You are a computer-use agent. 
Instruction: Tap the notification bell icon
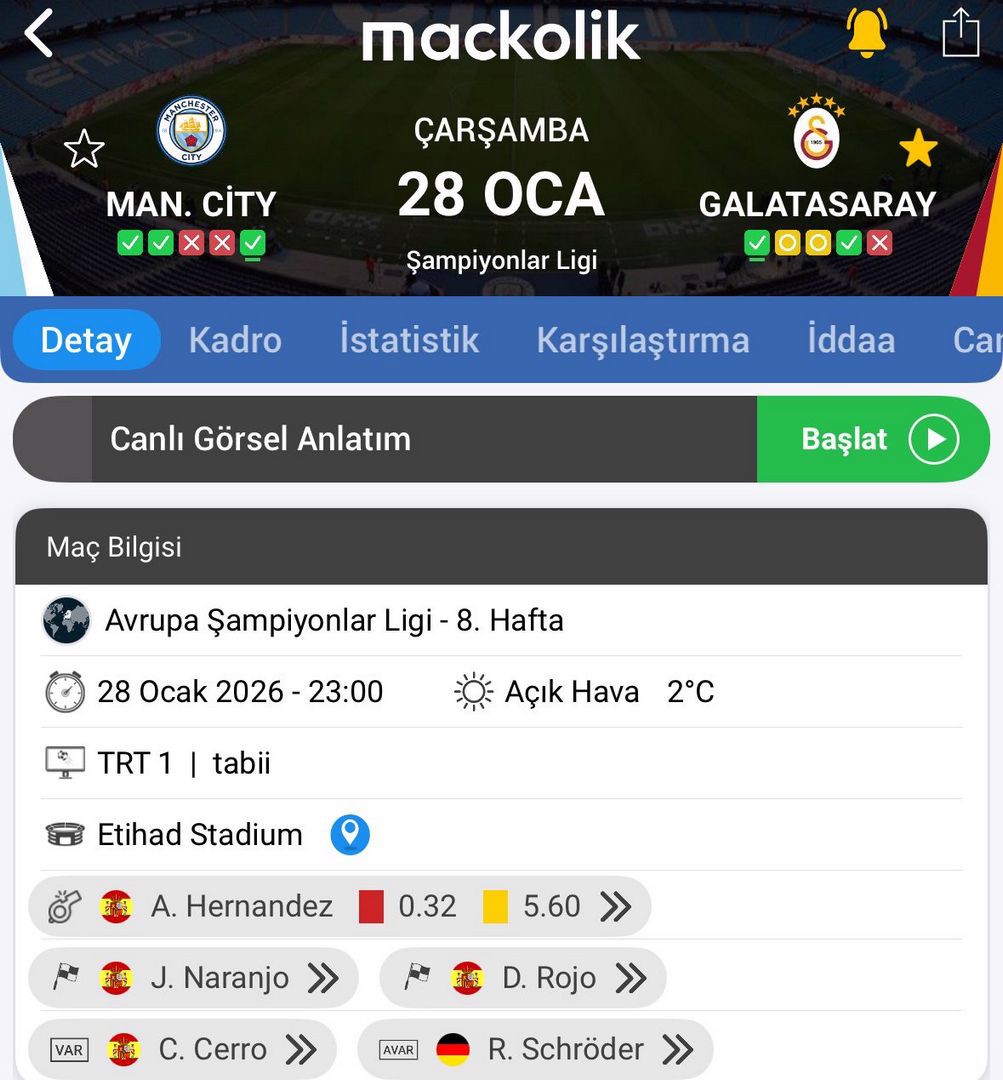[x=866, y=32]
